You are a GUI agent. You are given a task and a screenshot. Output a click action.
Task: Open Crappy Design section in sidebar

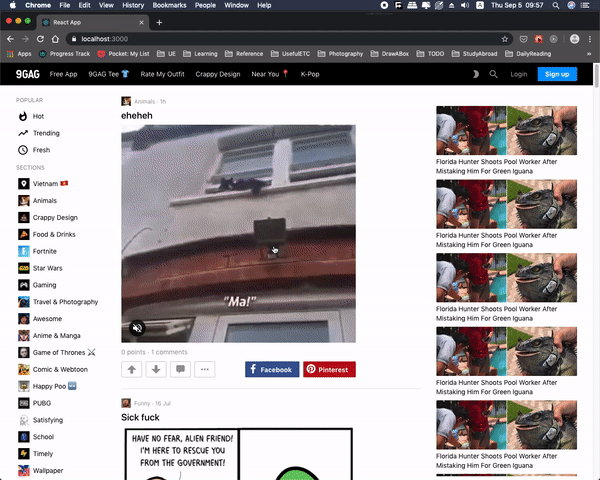48,217
